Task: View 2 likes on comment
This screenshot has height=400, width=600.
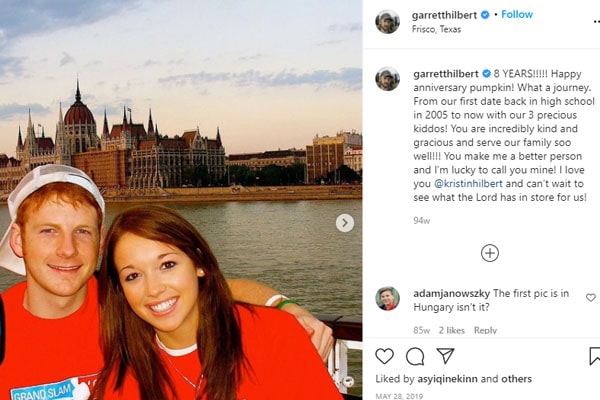Action: coord(452,330)
